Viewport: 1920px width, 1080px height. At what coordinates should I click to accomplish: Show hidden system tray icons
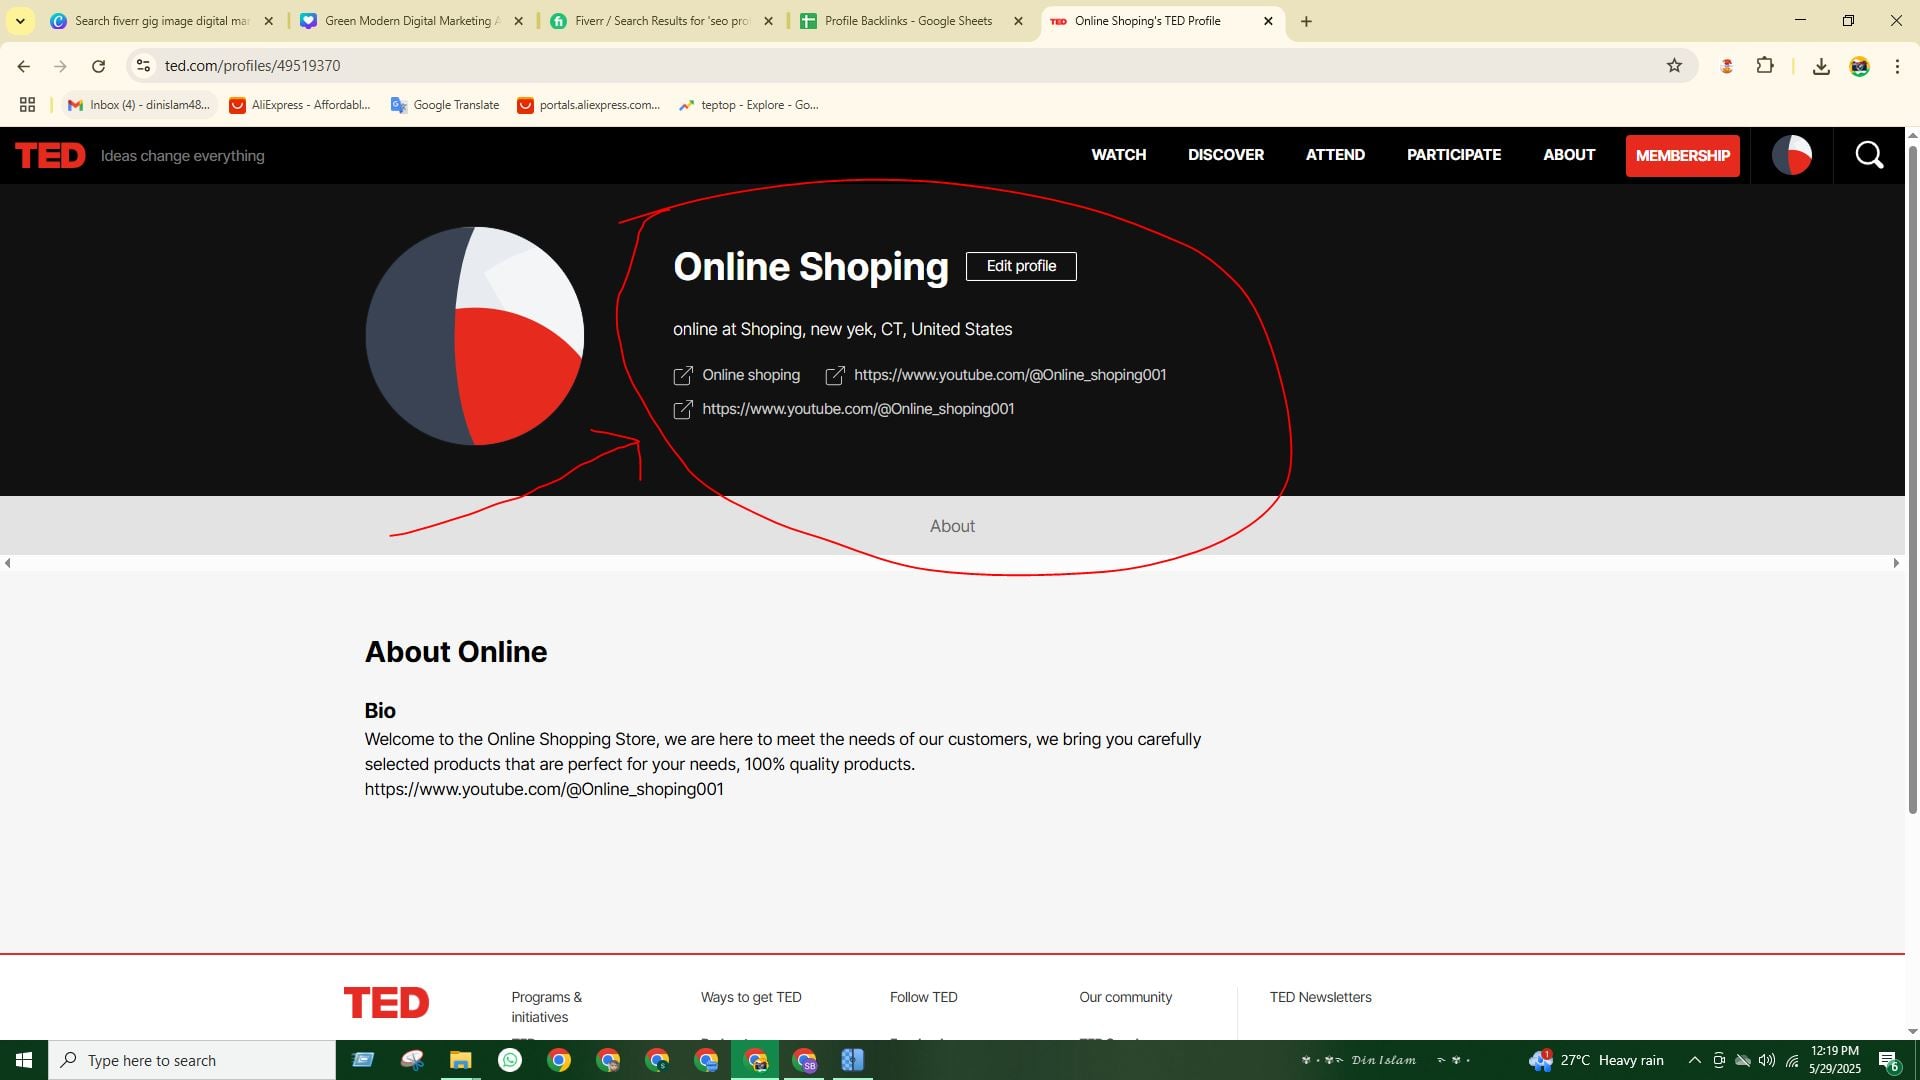tap(1694, 1060)
